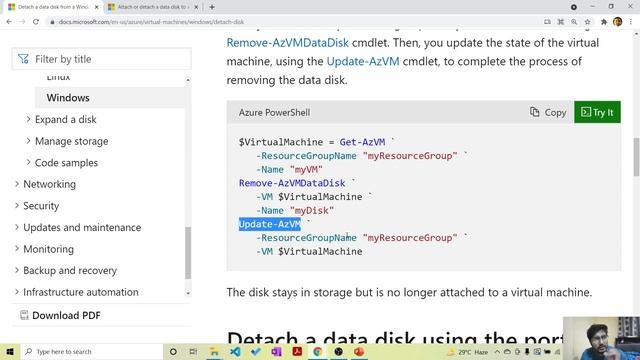Expand the 'Networking' section

pyautogui.click(x=17, y=184)
